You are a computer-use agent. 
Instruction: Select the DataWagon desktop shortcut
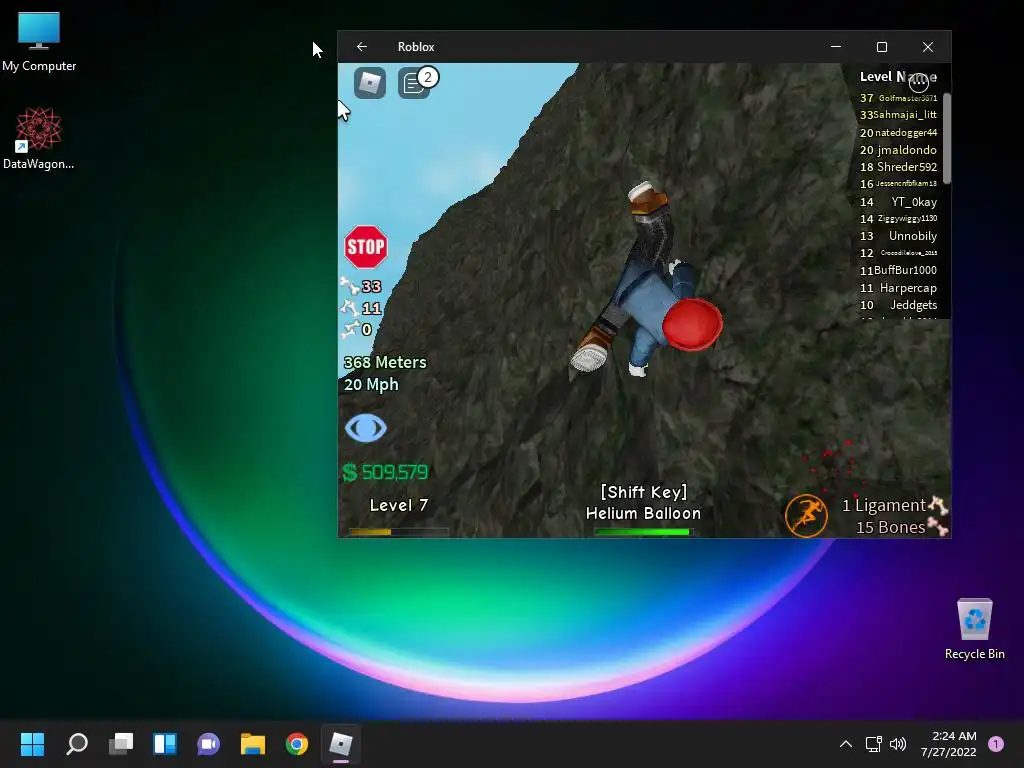(39, 139)
